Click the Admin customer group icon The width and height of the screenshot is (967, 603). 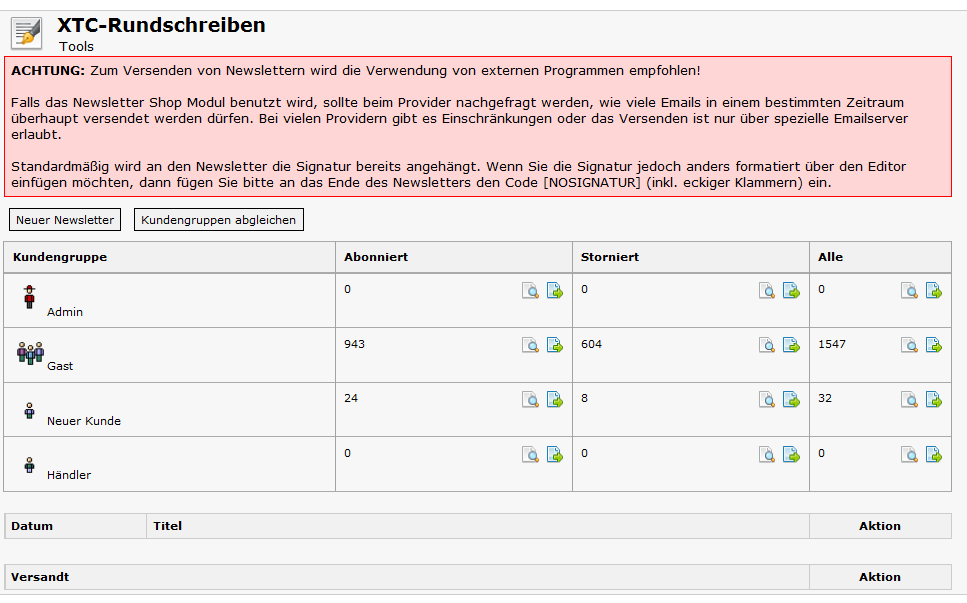[x=29, y=296]
